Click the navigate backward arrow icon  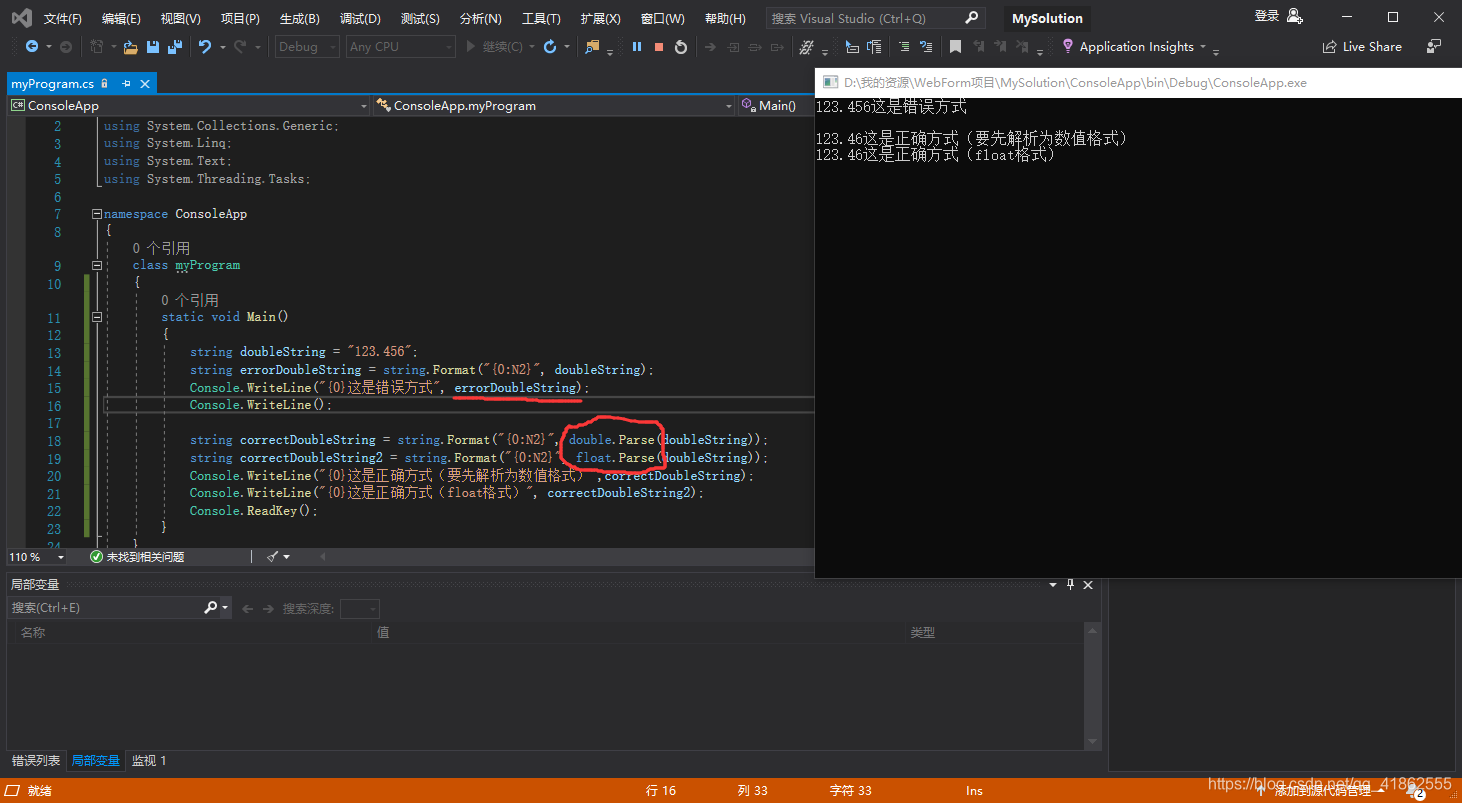click(32, 46)
